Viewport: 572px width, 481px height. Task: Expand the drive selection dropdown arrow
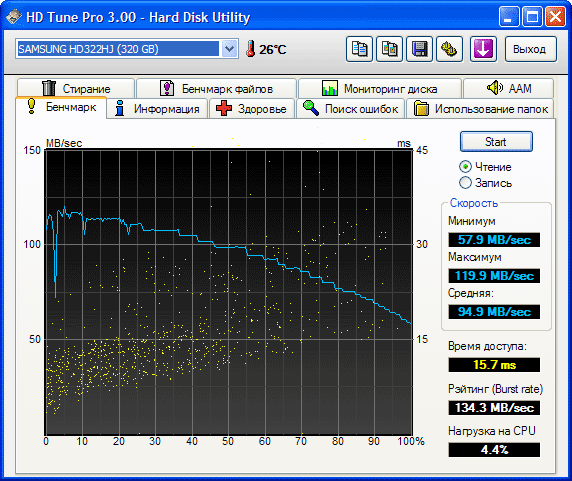pyautogui.click(x=229, y=49)
